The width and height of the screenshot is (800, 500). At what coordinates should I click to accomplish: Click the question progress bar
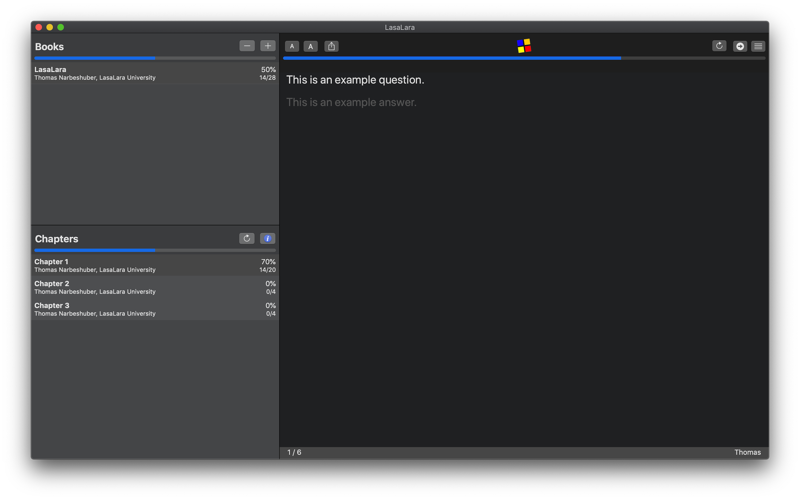click(x=524, y=58)
